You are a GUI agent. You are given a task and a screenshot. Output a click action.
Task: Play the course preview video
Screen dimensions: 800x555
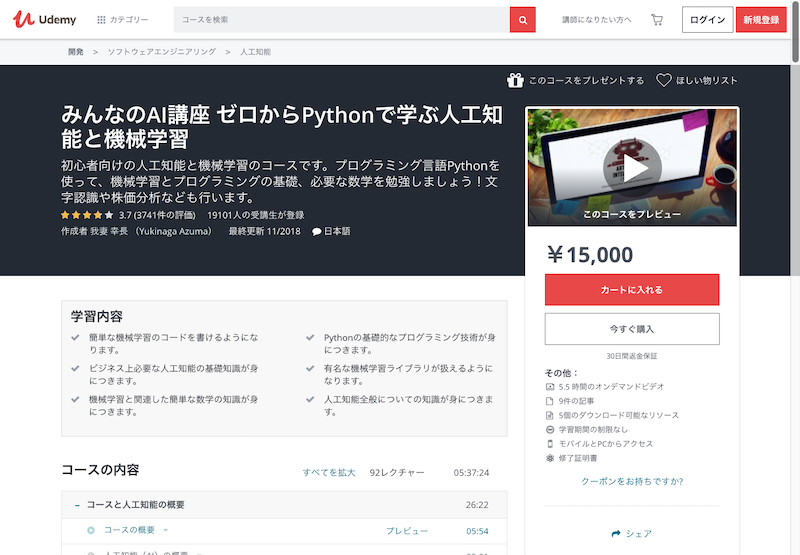(x=632, y=167)
